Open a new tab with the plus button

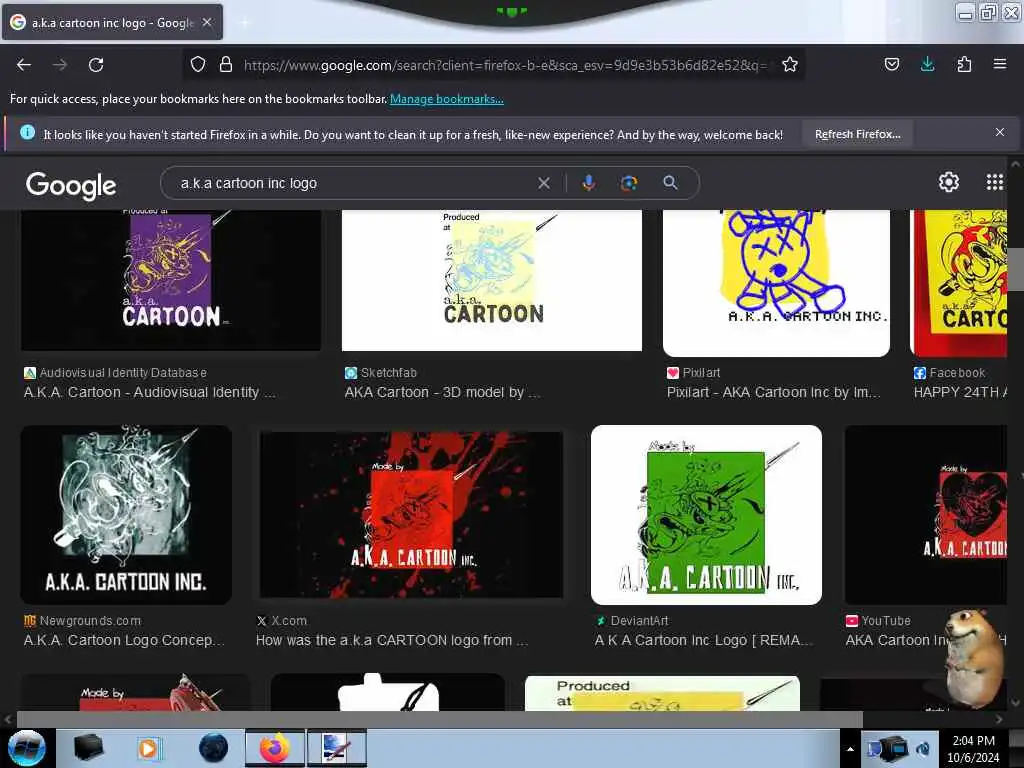tap(244, 22)
